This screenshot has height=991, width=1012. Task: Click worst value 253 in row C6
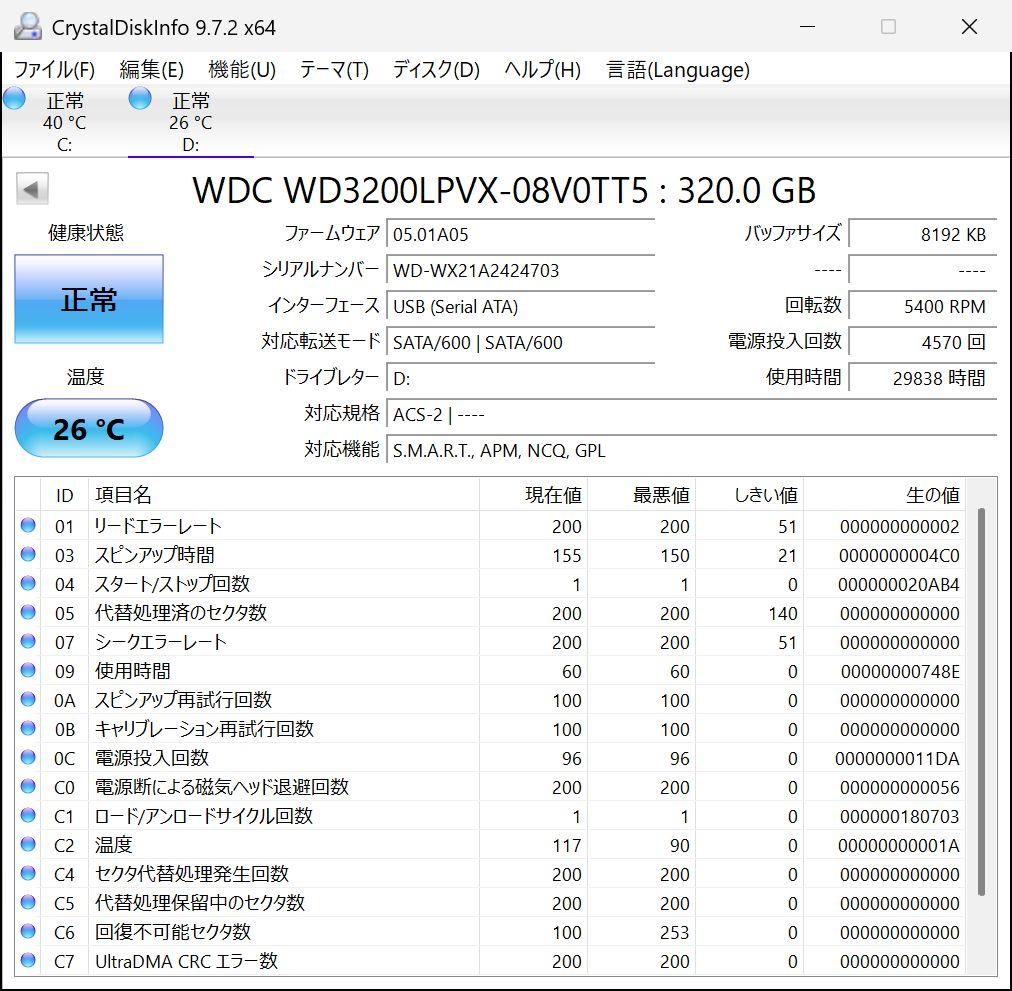[x=674, y=934]
